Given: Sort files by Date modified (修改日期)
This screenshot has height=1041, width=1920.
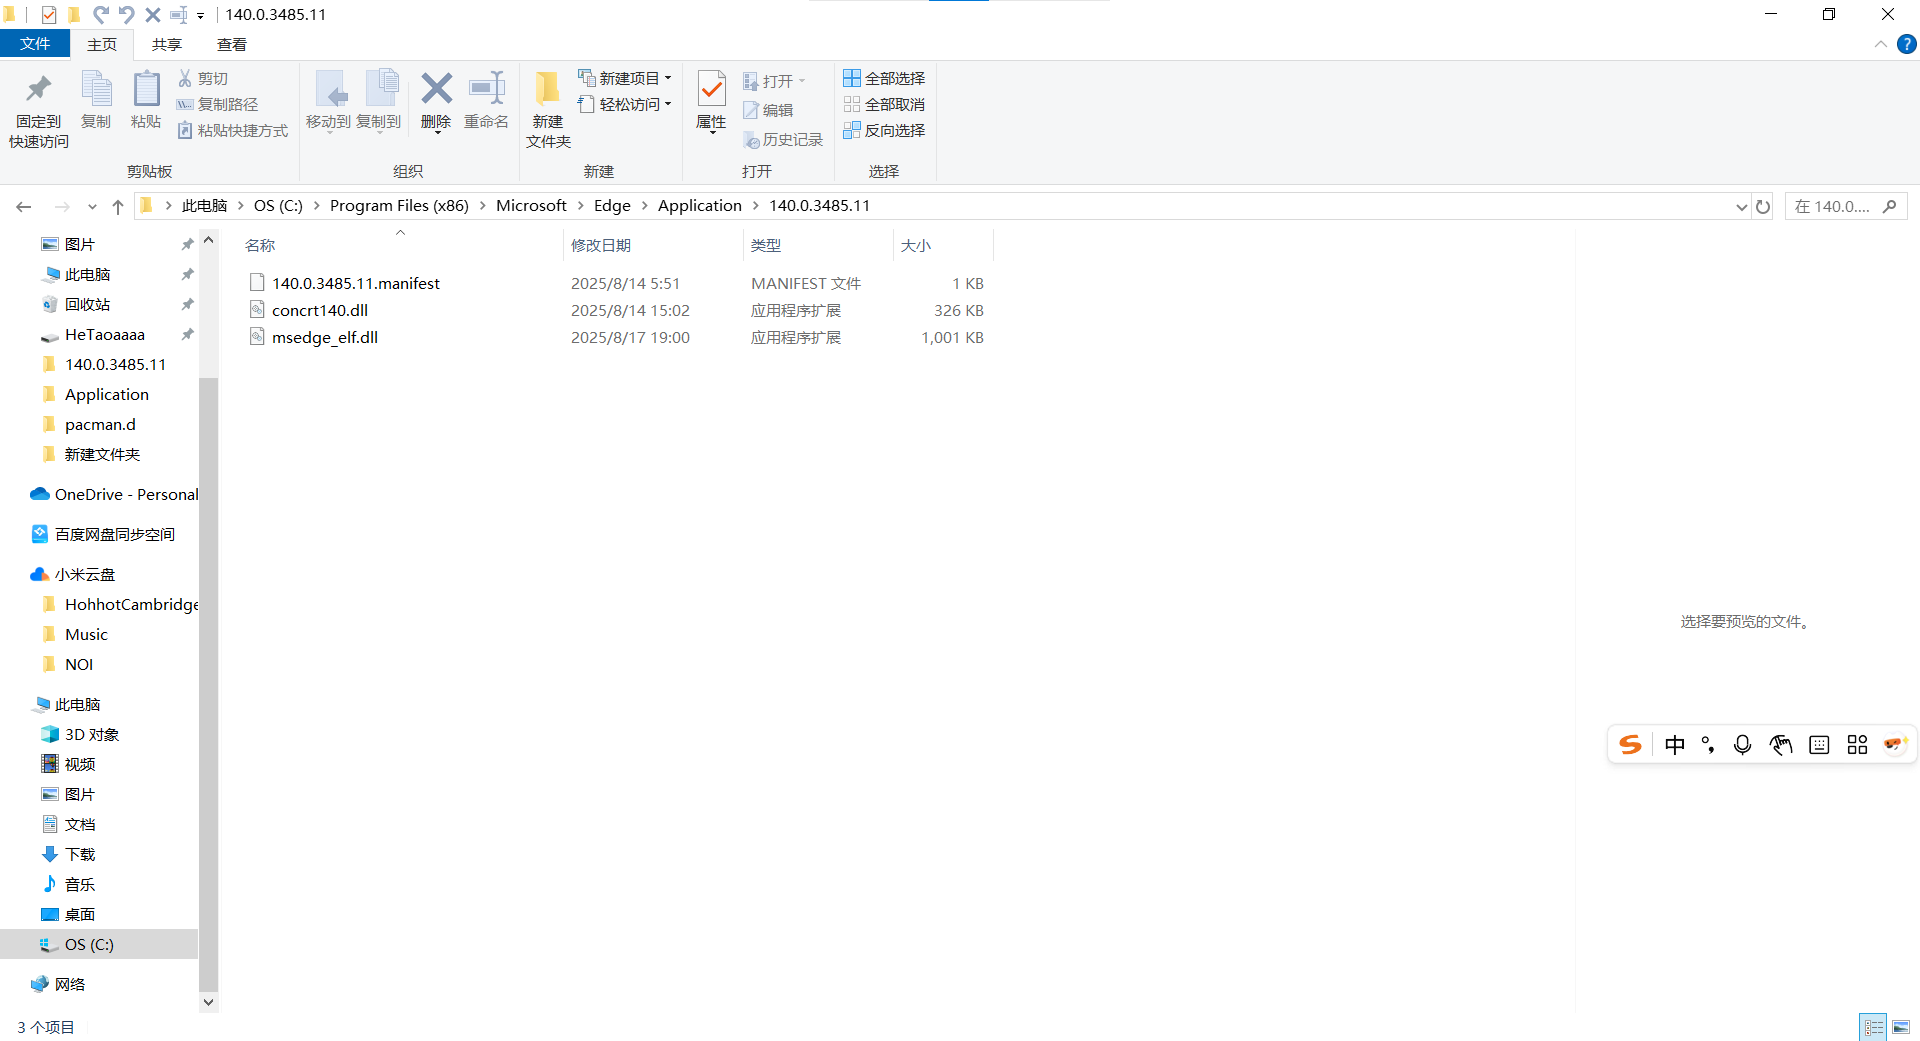Looking at the screenshot, I should click(653, 245).
